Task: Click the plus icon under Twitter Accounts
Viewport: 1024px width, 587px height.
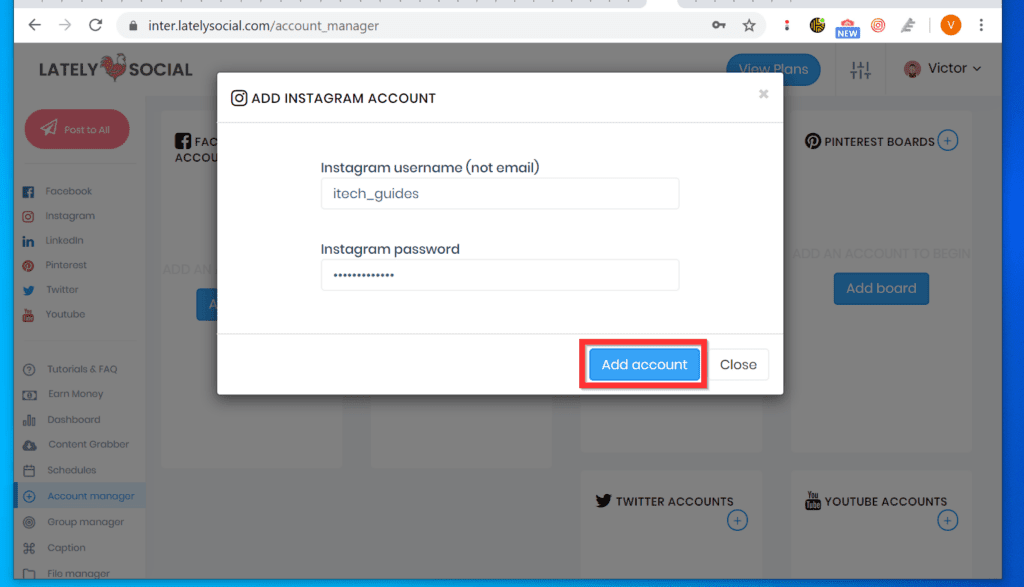Action: coord(737,520)
